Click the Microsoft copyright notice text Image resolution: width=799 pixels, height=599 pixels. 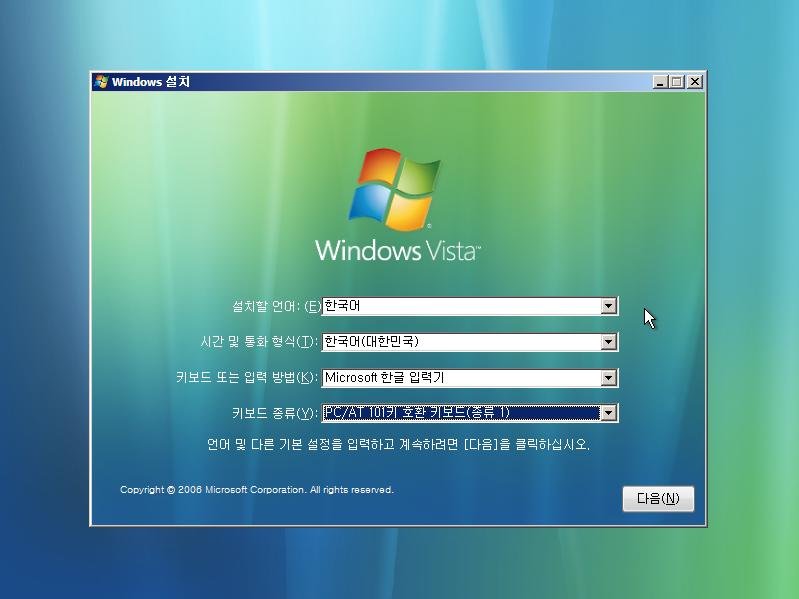(x=256, y=490)
